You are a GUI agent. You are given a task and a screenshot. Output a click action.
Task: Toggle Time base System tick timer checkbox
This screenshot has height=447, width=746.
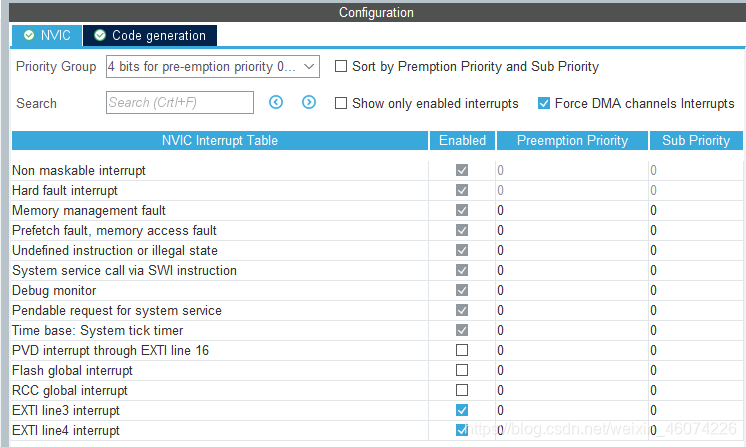coord(462,330)
